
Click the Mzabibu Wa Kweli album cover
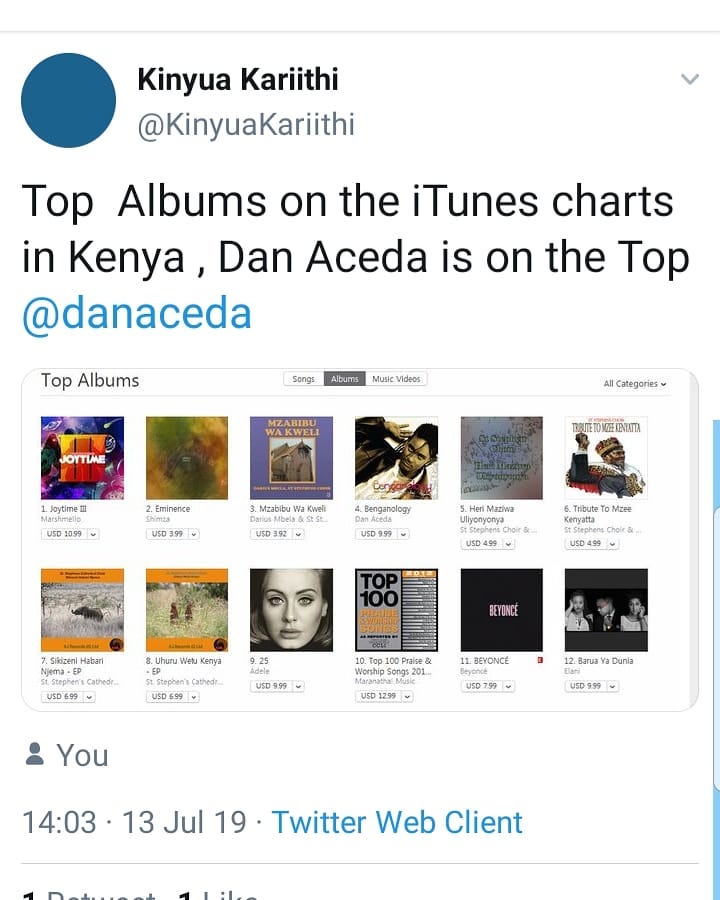tap(291, 457)
